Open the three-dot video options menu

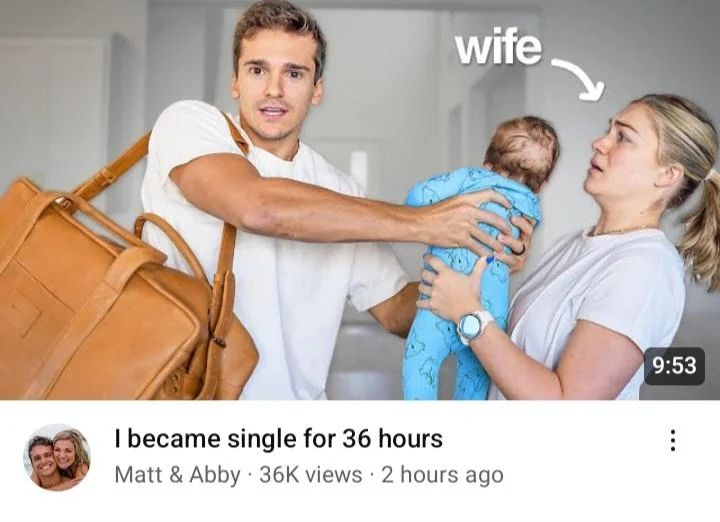672,440
